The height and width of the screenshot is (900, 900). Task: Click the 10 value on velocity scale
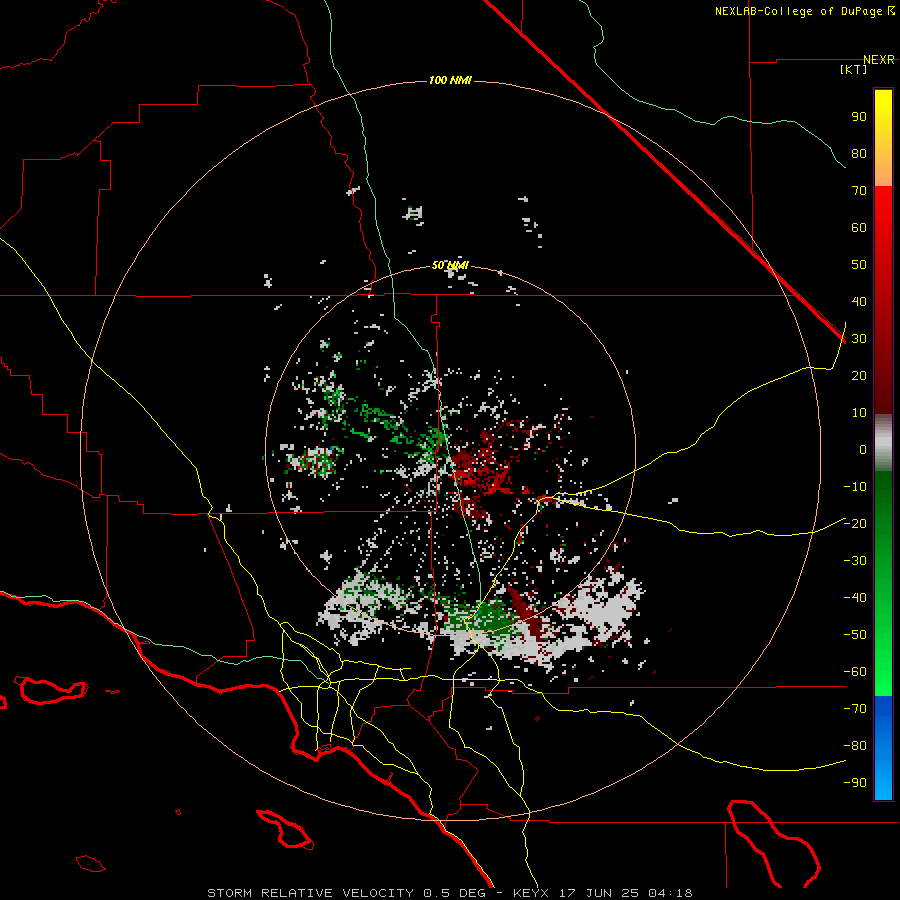[x=859, y=413]
